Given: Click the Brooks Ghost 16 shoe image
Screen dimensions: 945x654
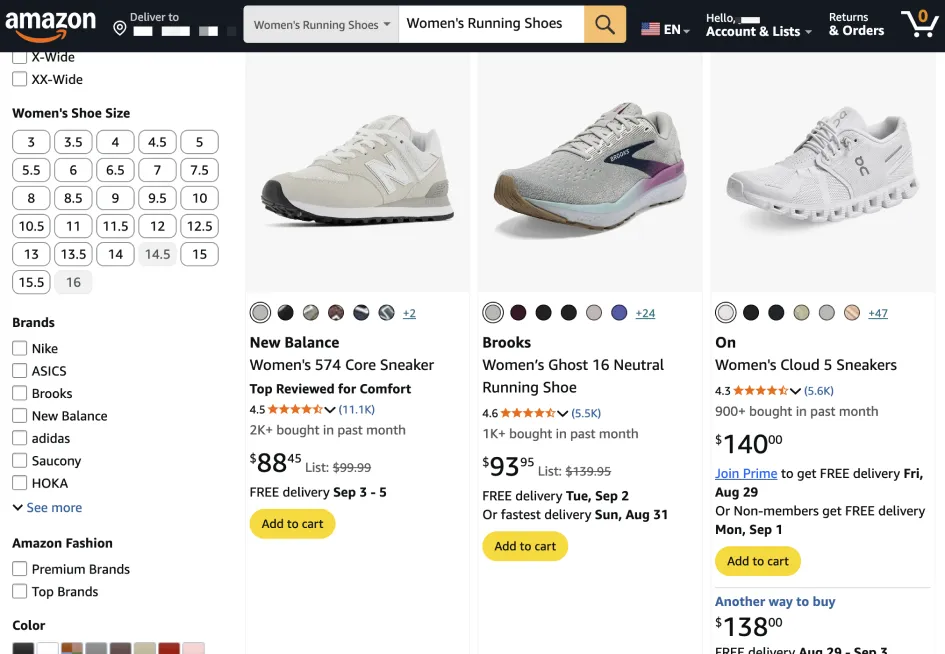Looking at the screenshot, I should [590, 170].
